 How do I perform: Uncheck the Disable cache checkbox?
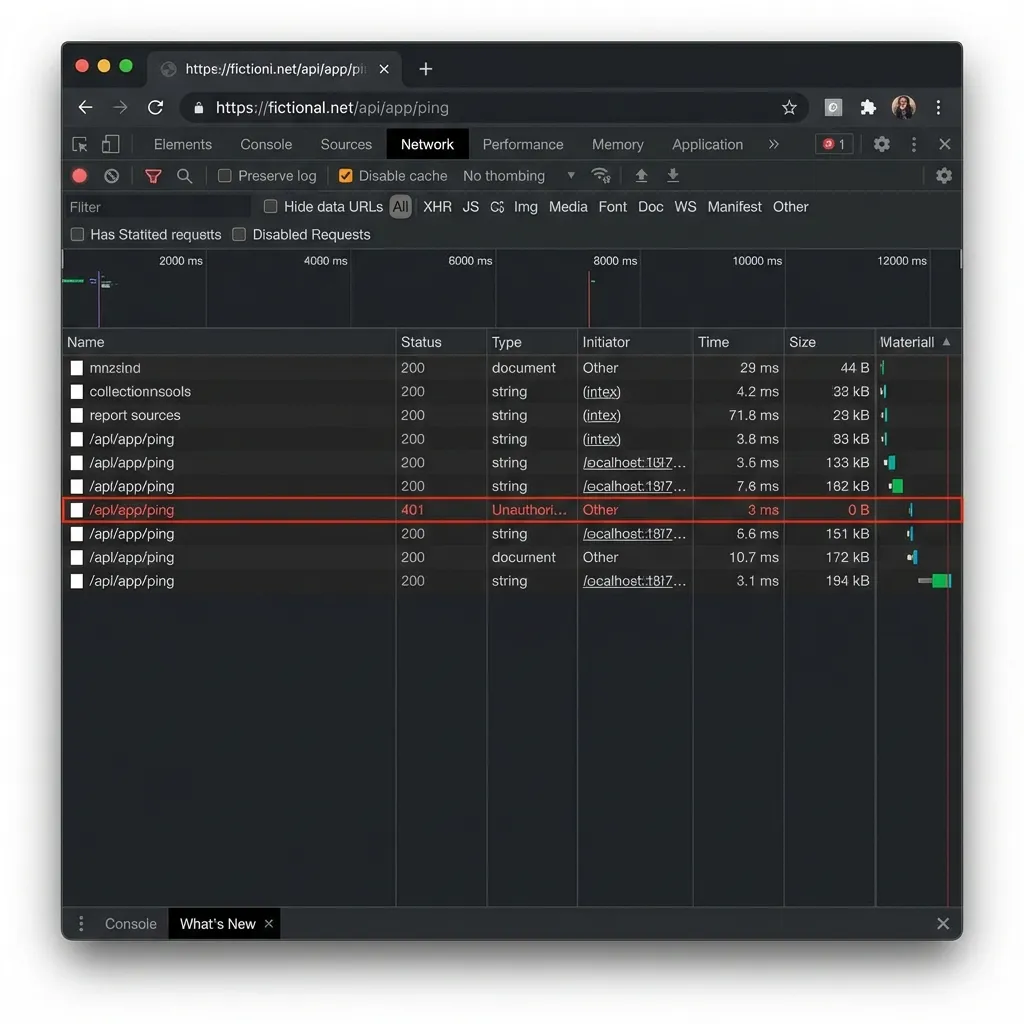coord(346,176)
